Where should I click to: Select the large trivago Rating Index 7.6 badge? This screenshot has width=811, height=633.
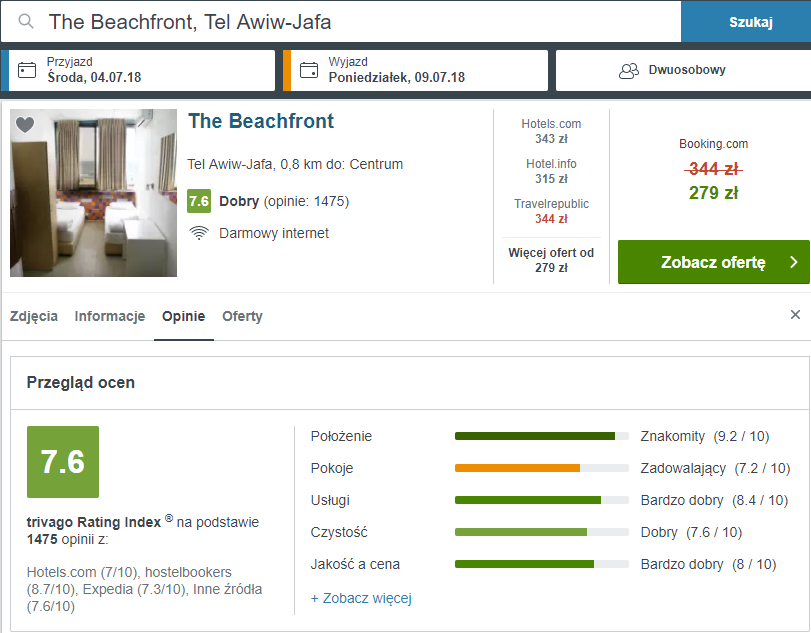(x=63, y=462)
